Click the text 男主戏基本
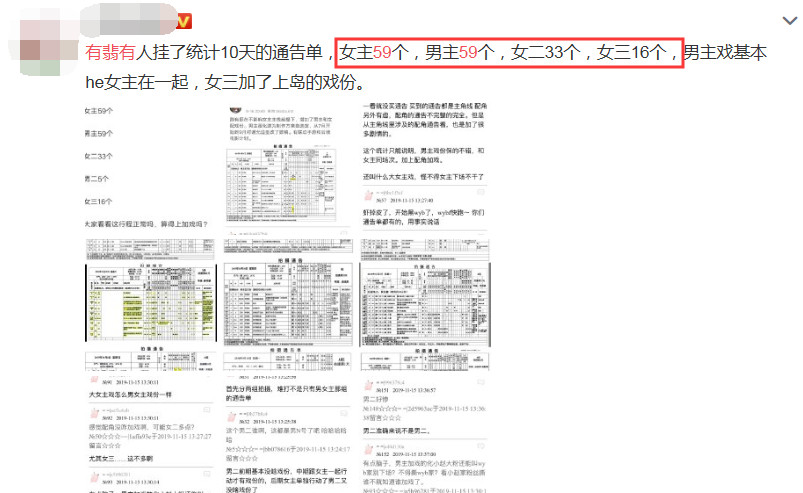Viewport: 803px width, 493px height. [725, 52]
